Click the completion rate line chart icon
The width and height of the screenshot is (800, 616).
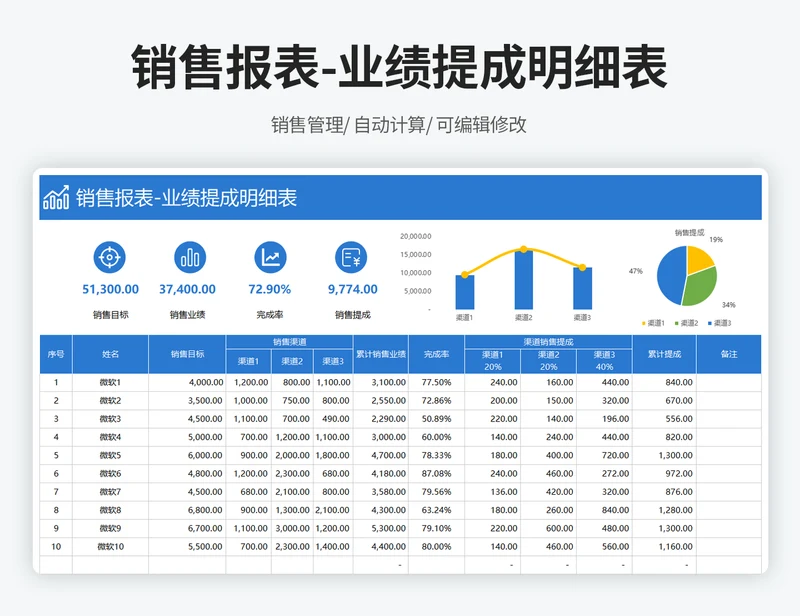270,257
